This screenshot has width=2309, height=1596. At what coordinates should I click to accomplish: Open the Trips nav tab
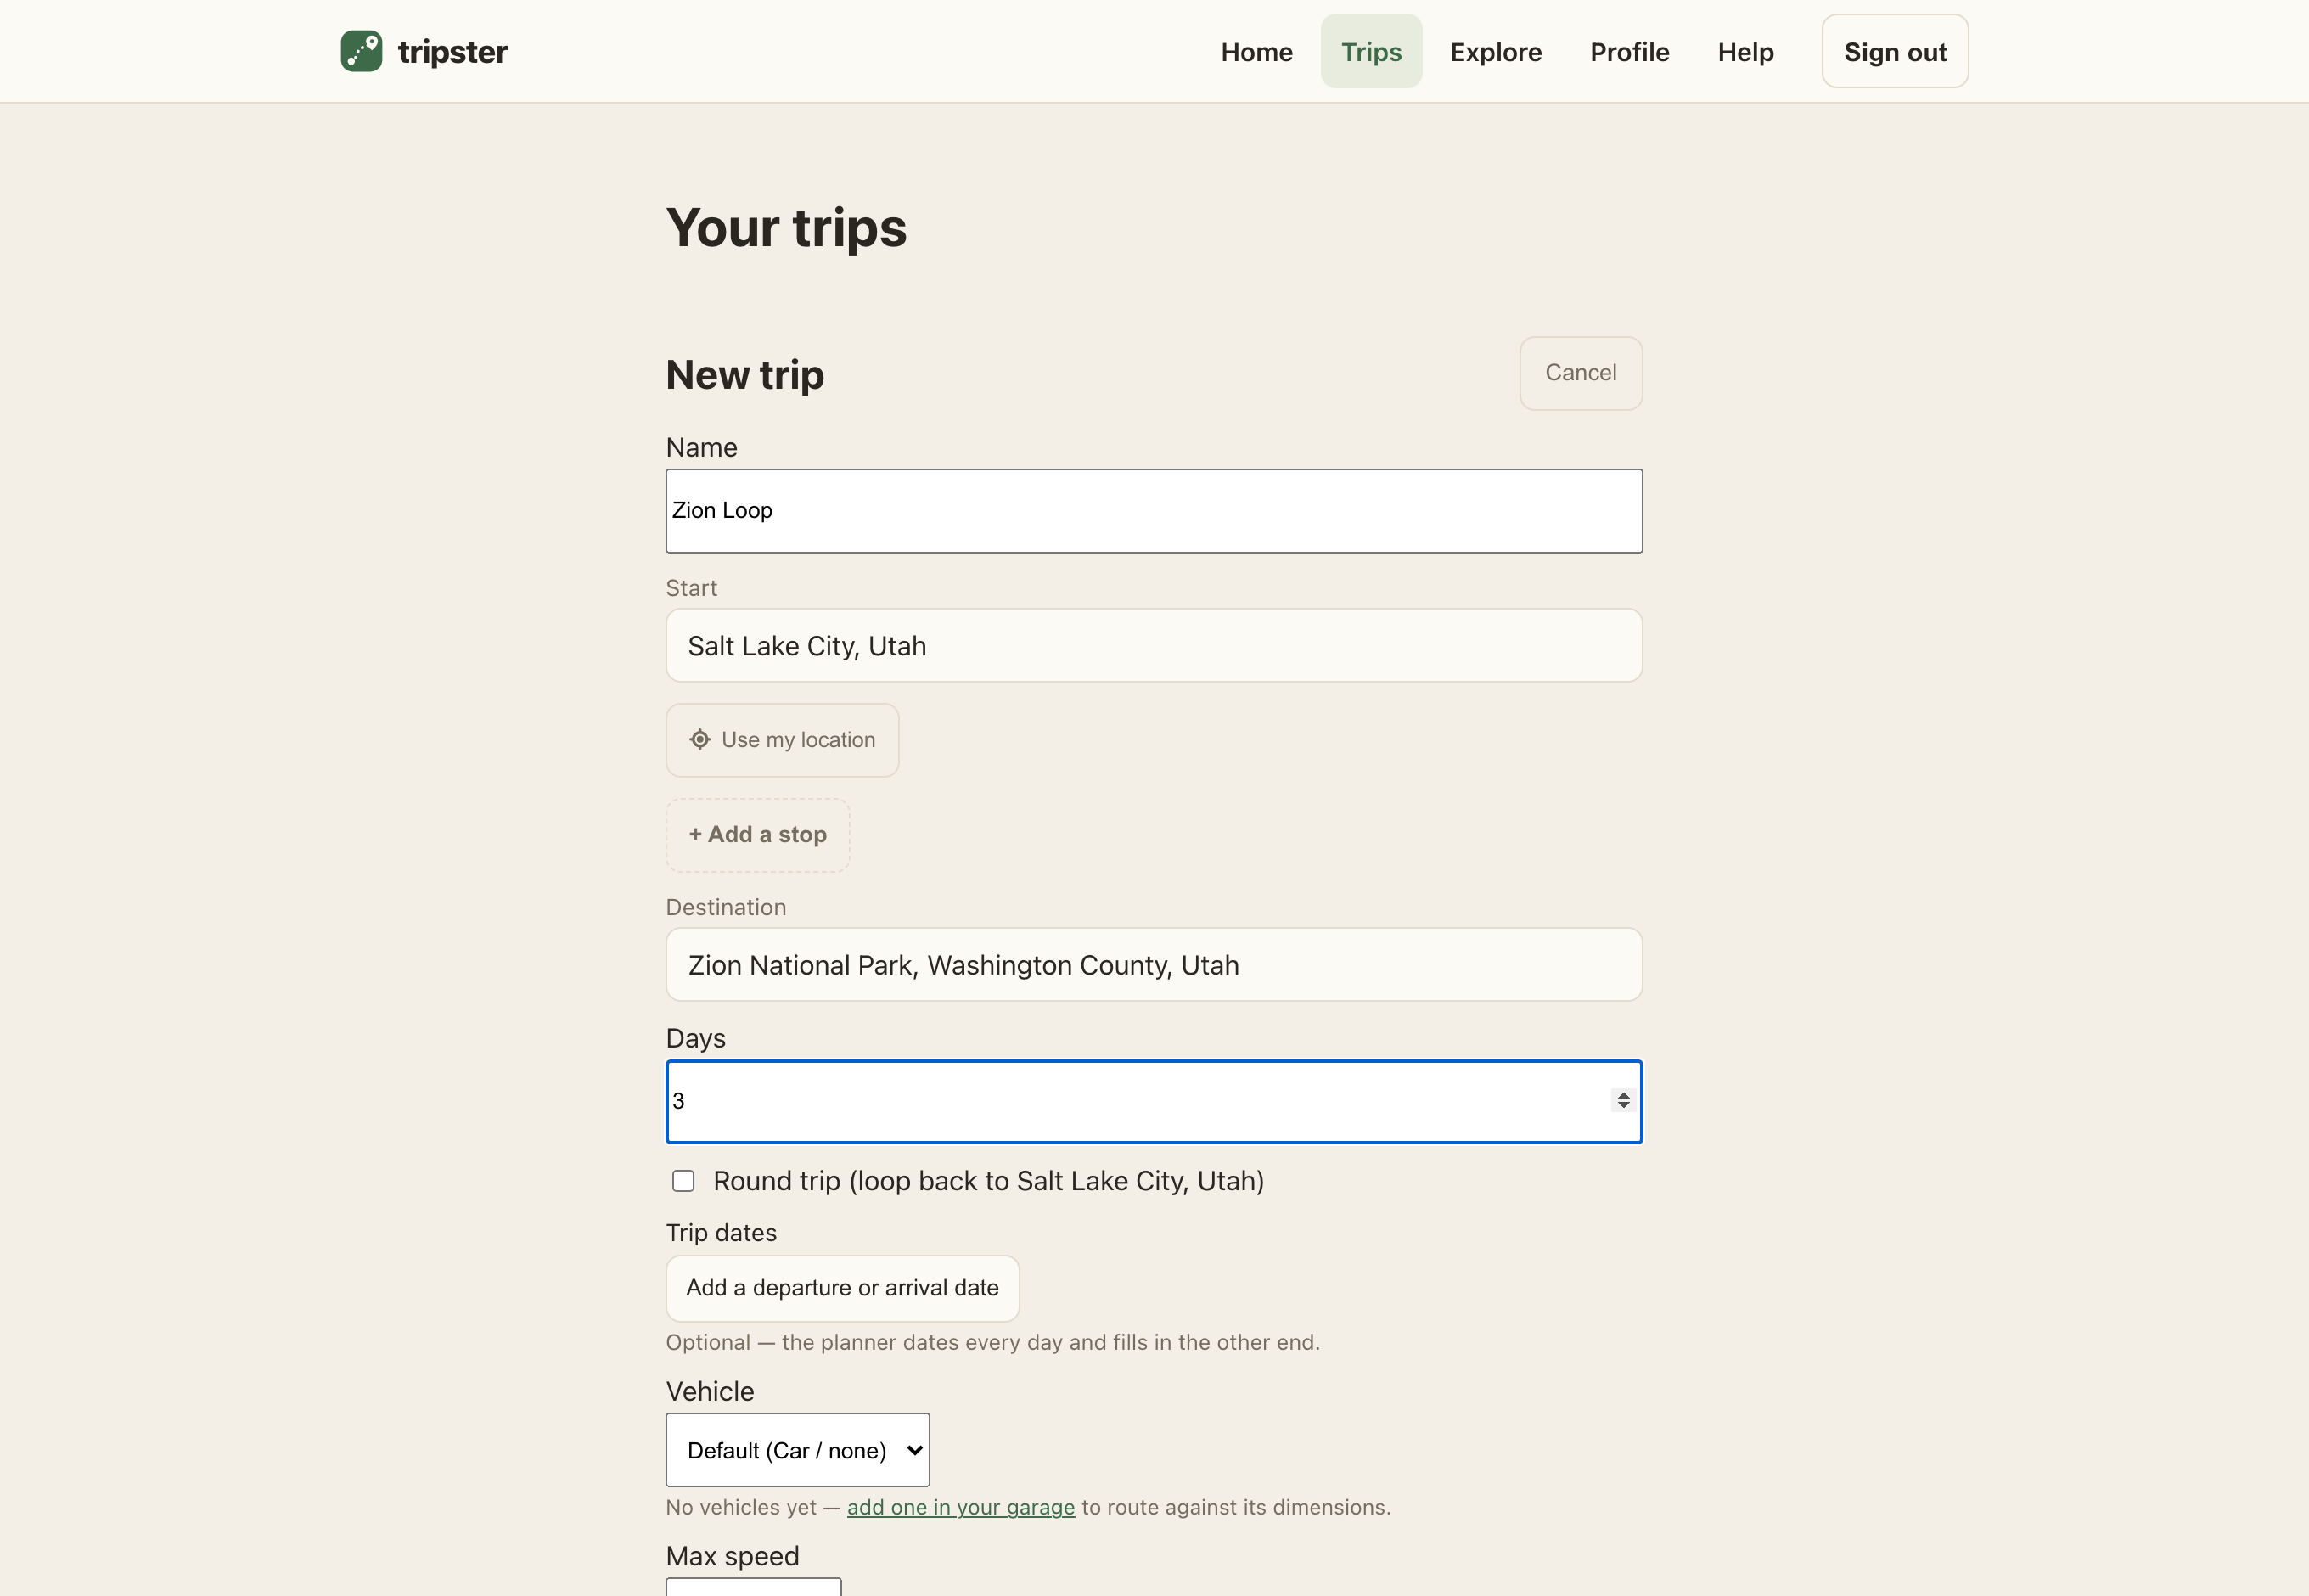(x=1371, y=51)
